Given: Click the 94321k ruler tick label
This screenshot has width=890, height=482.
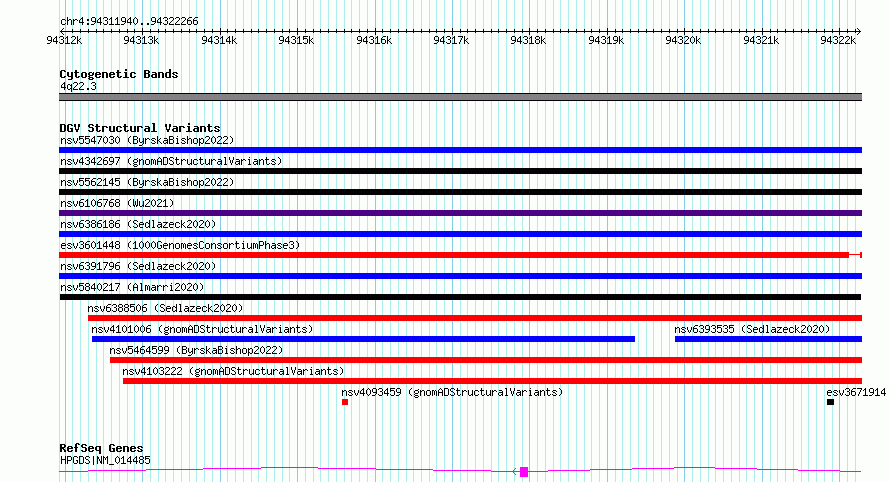Looking at the screenshot, I should (x=761, y=40).
